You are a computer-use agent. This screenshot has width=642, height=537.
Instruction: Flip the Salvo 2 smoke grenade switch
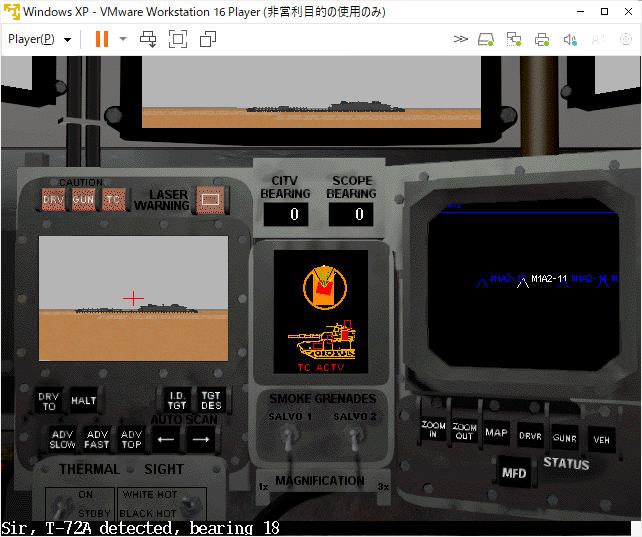355,439
